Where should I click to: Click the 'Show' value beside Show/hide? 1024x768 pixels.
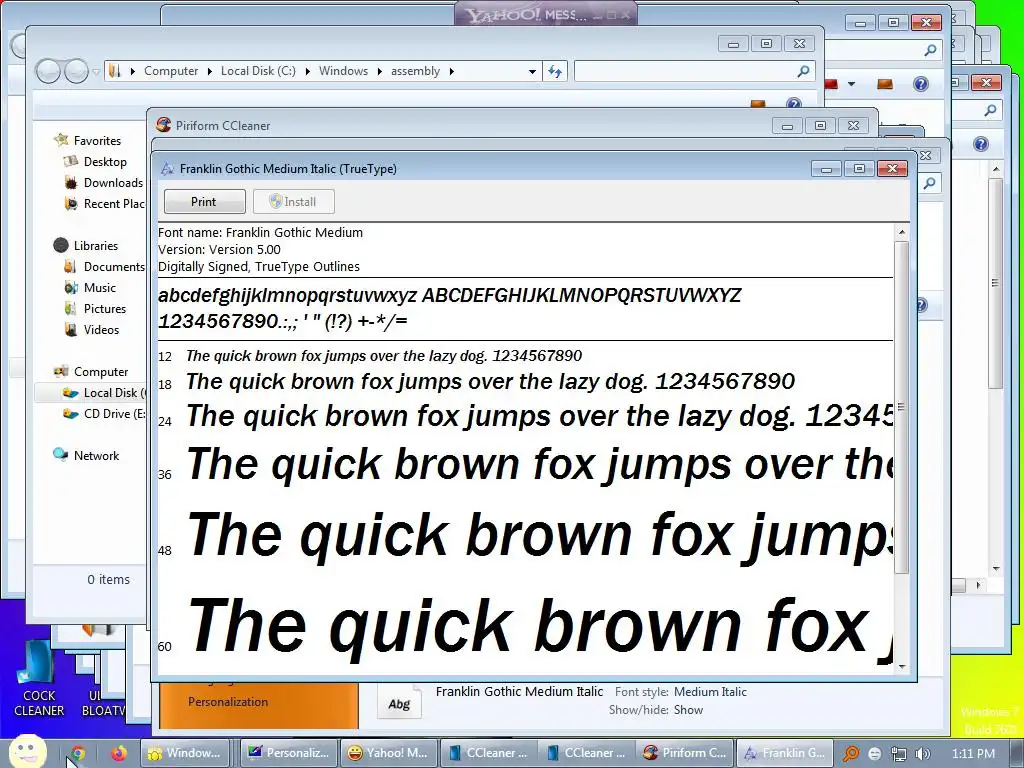pos(688,710)
